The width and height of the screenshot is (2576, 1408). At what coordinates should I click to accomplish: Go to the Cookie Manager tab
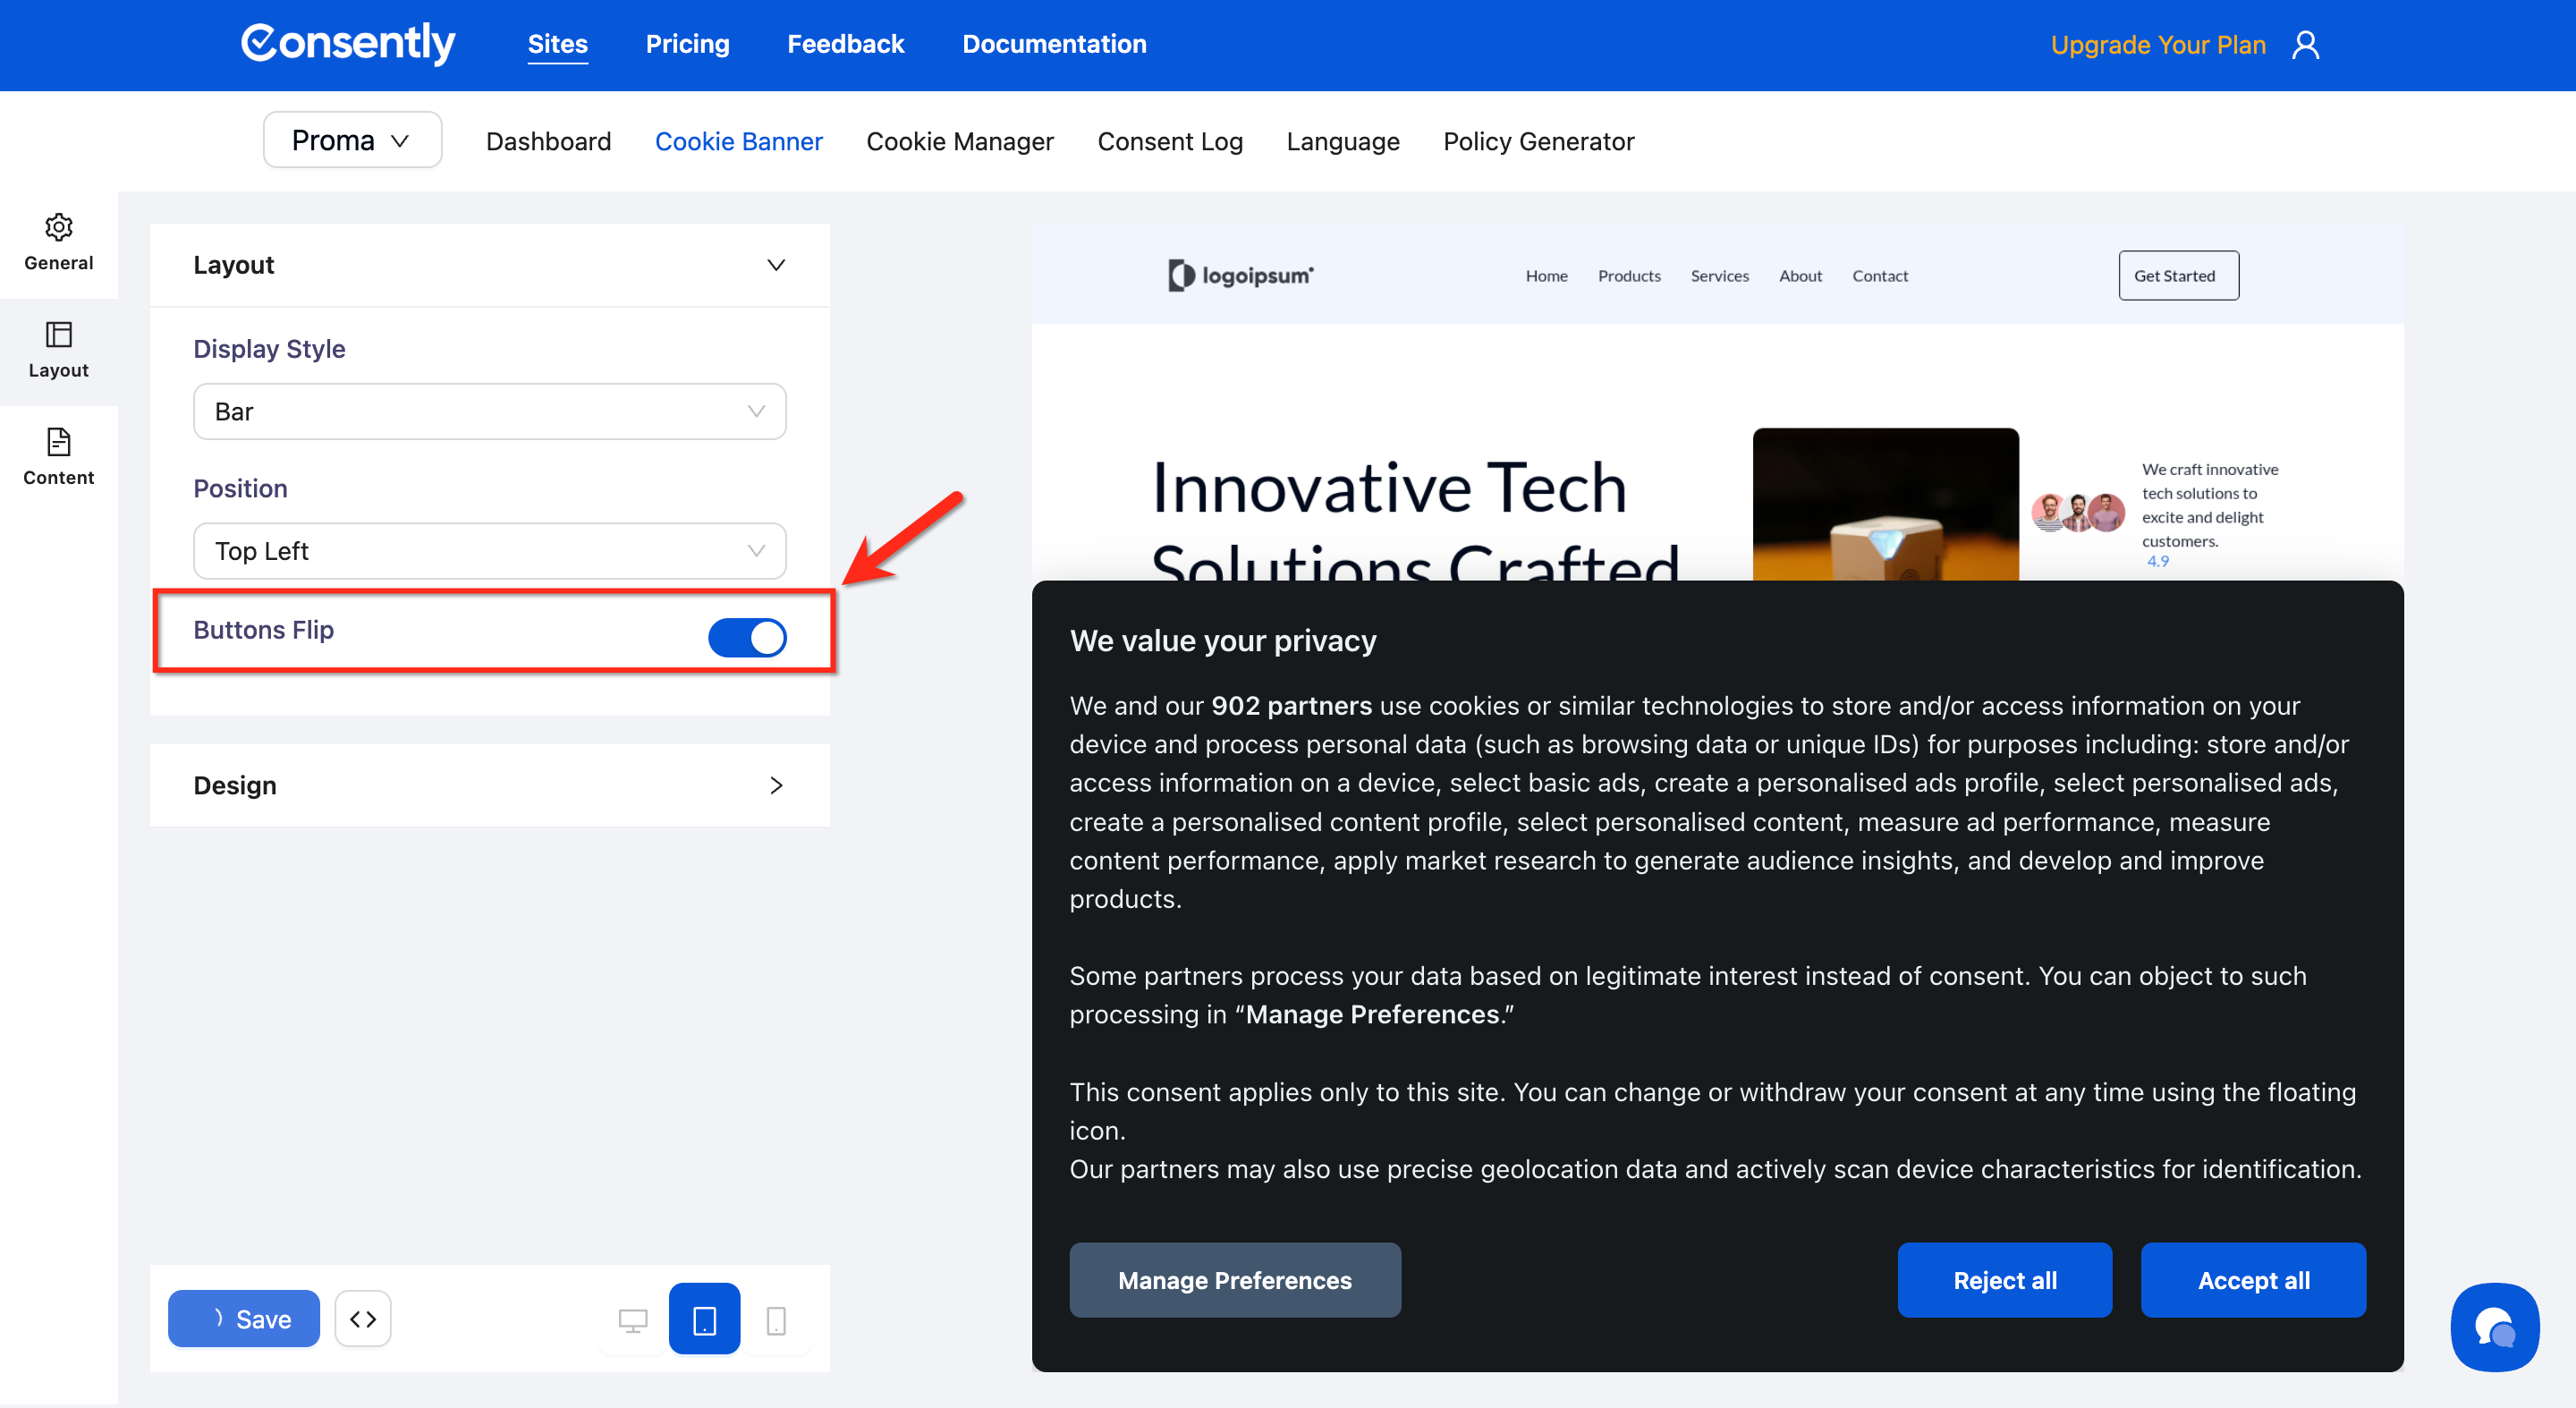(x=959, y=142)
